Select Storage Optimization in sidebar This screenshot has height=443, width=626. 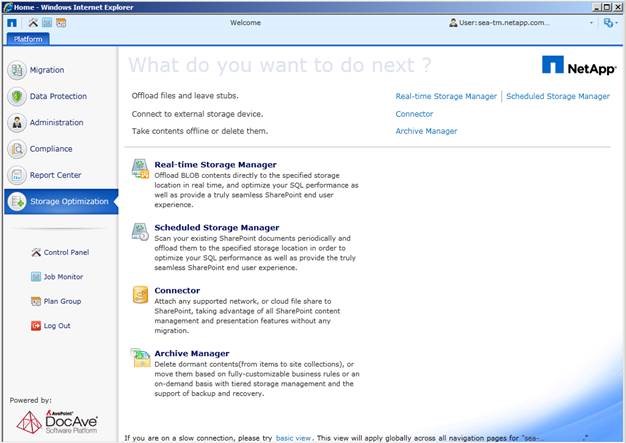pos(61,202)
